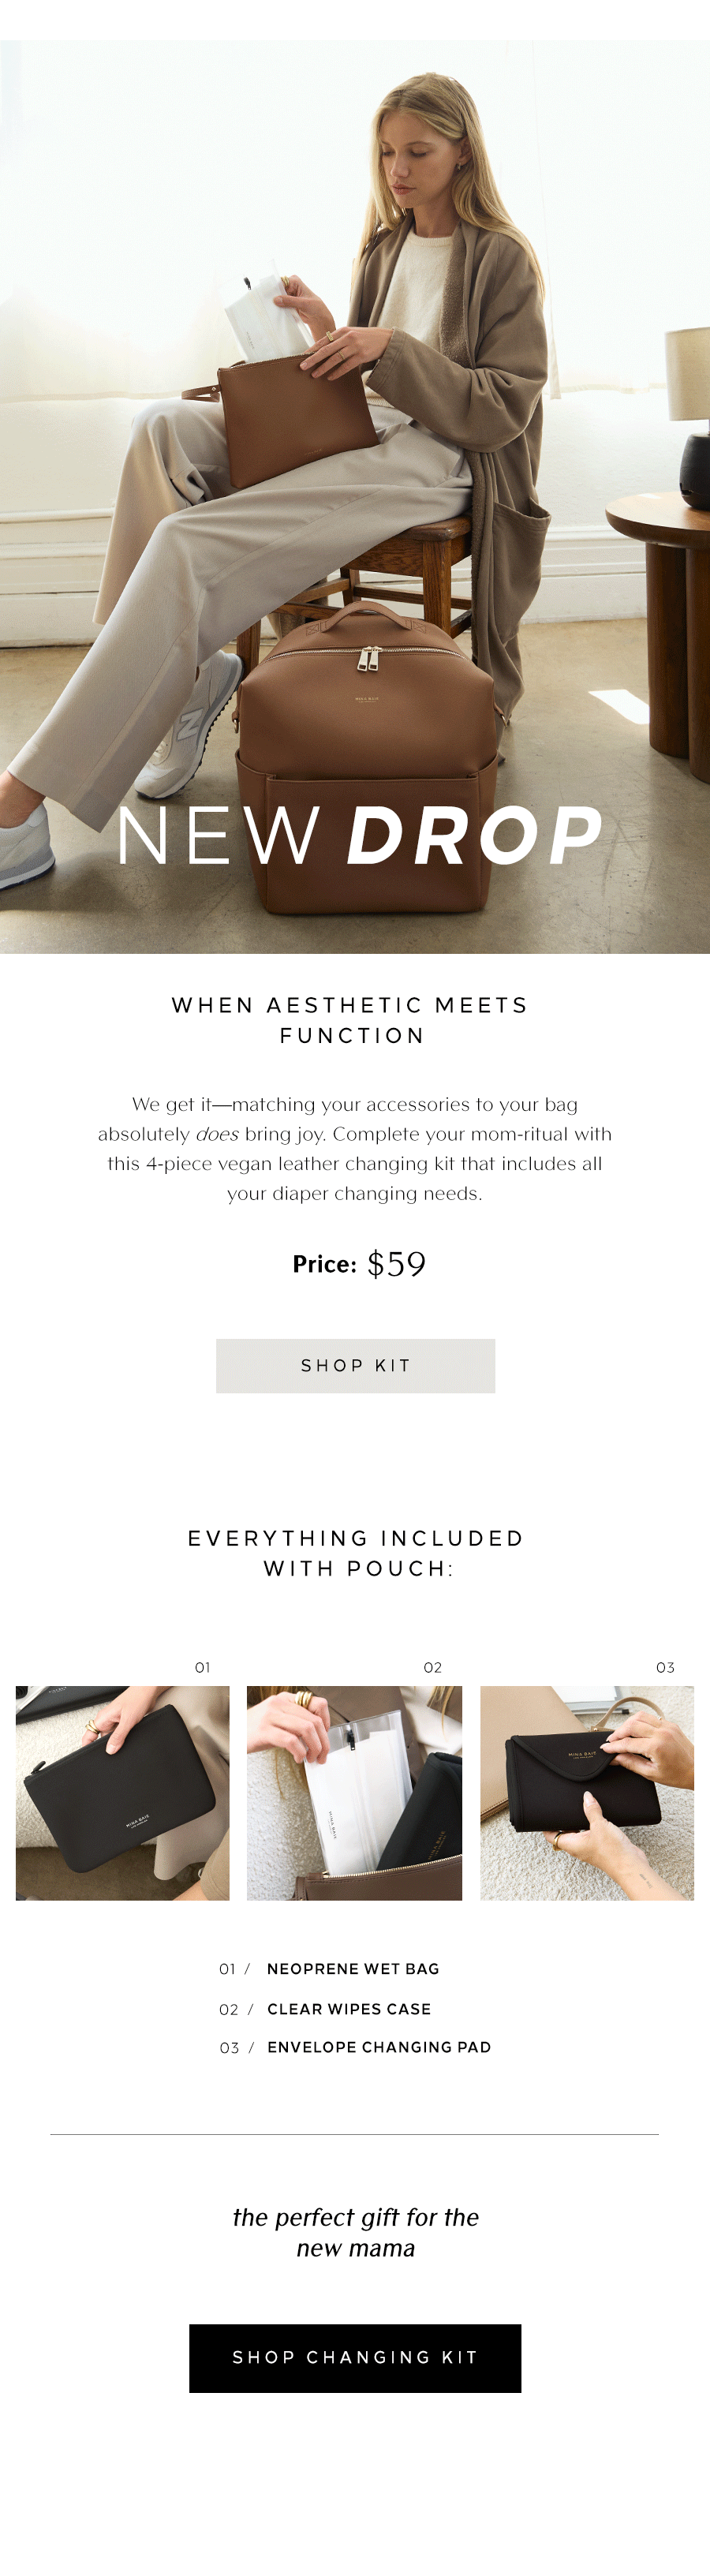Click the Everything Included With Pouch heading
This screenshot has height=2576, width=710.
tap(356, 1552)
